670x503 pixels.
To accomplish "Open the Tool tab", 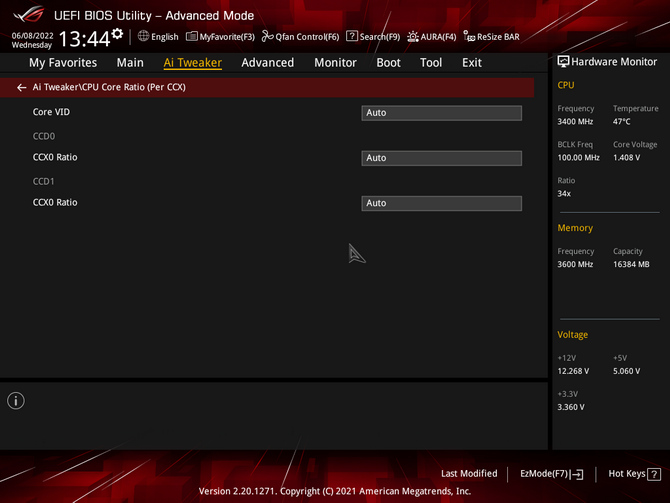I will tap(431, 63).
